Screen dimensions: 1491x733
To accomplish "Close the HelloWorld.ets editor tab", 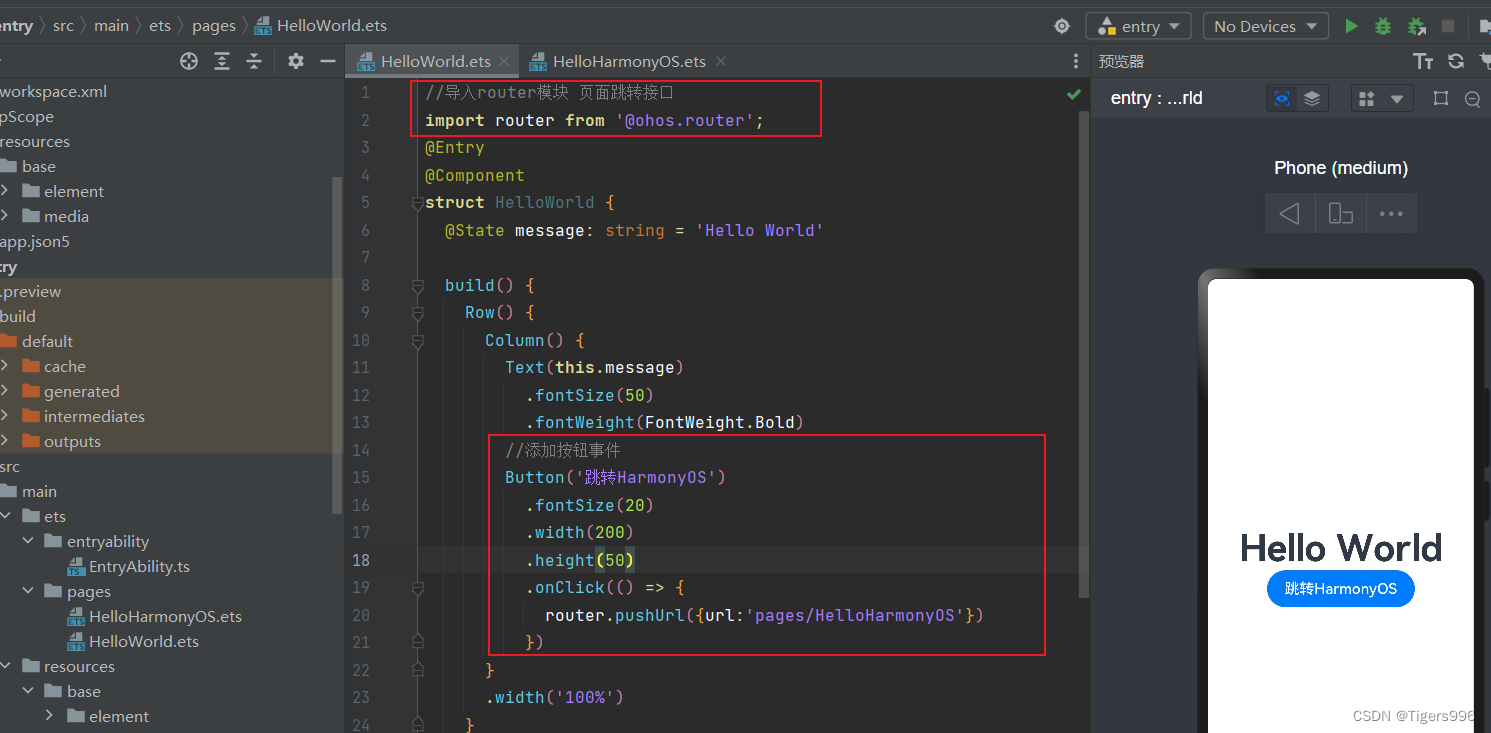I will coord(504,61).
